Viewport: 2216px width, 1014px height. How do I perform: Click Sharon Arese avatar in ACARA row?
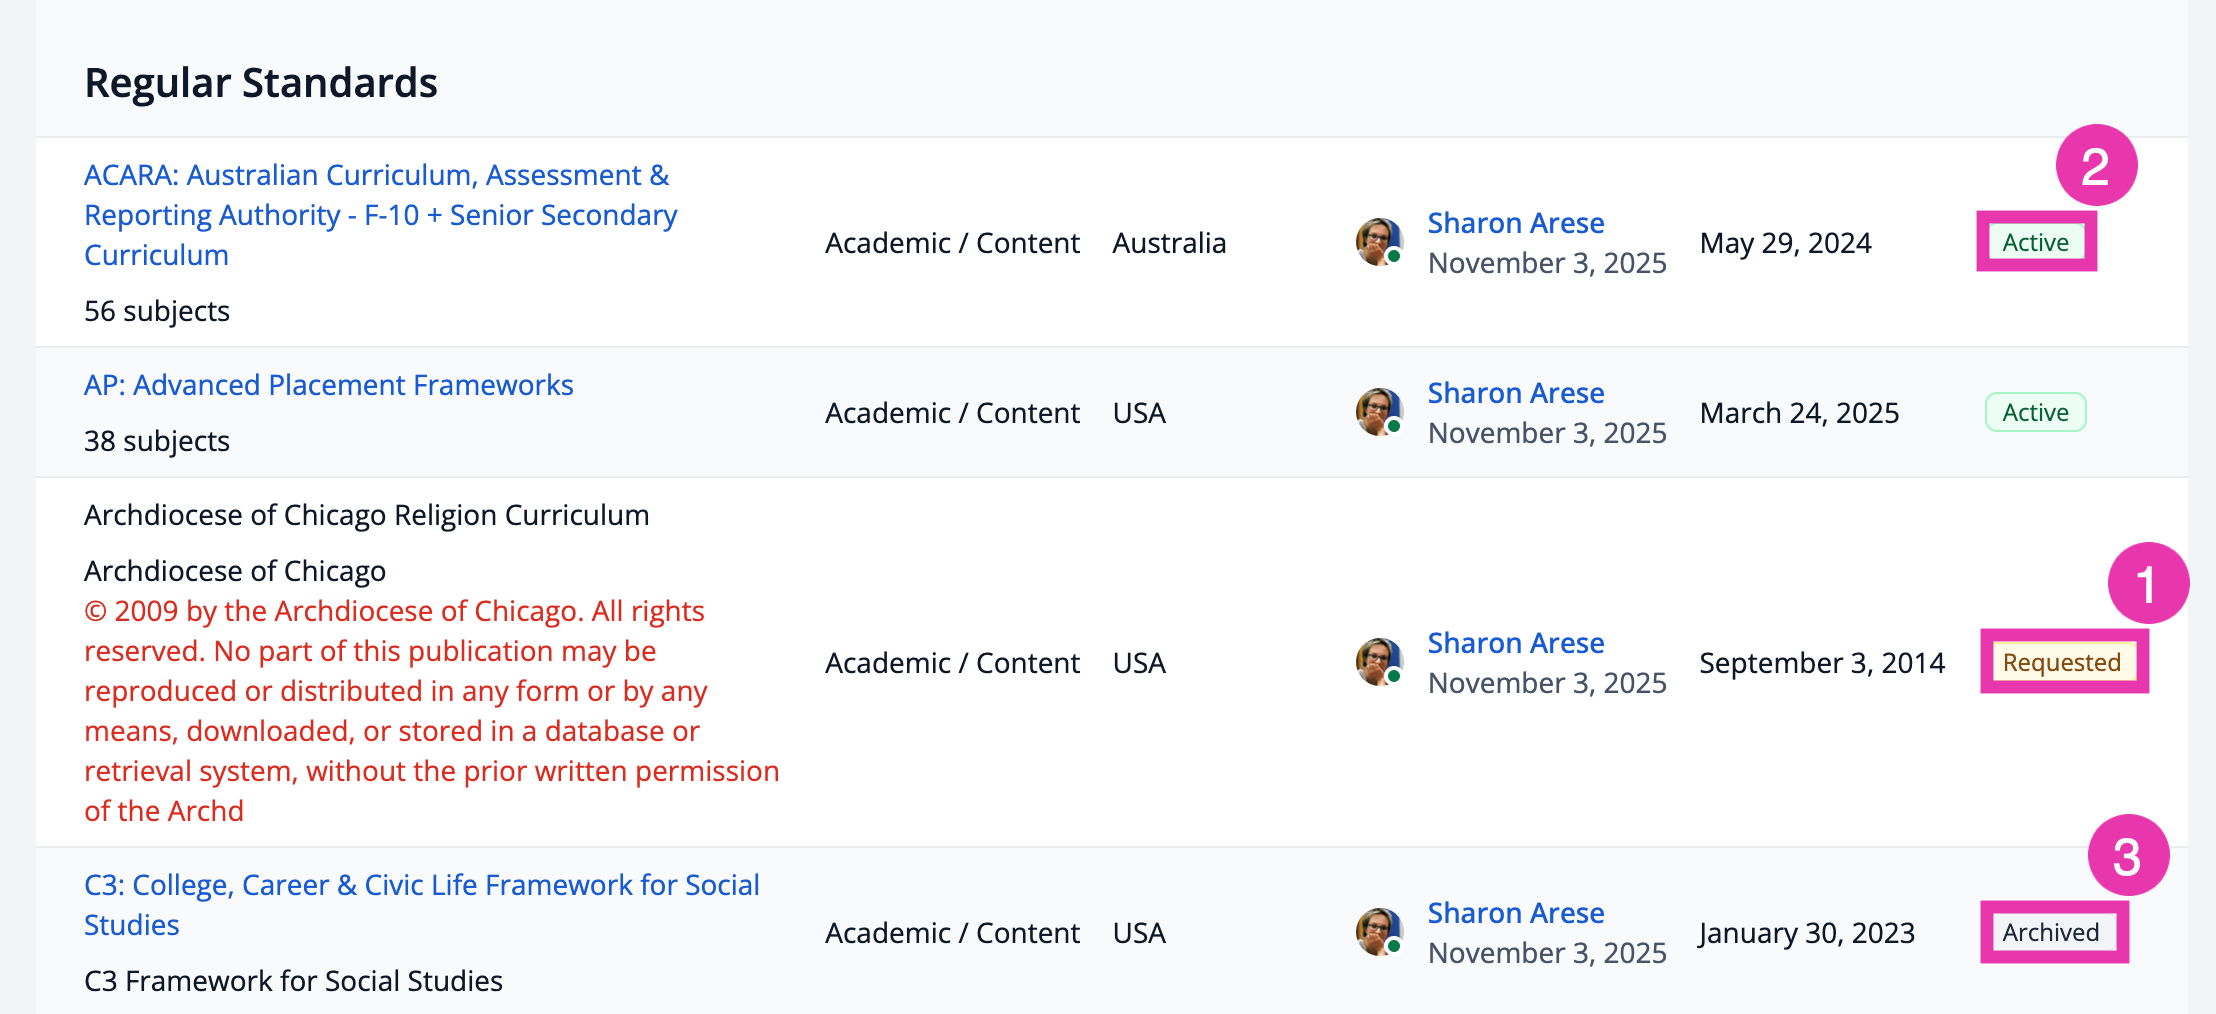pos(1380,242)
